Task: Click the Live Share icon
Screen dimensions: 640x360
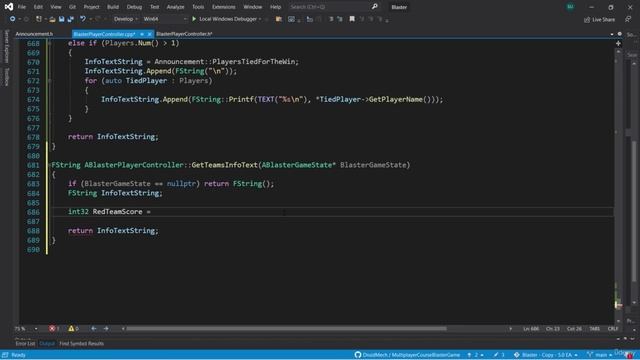Action: 587,19
